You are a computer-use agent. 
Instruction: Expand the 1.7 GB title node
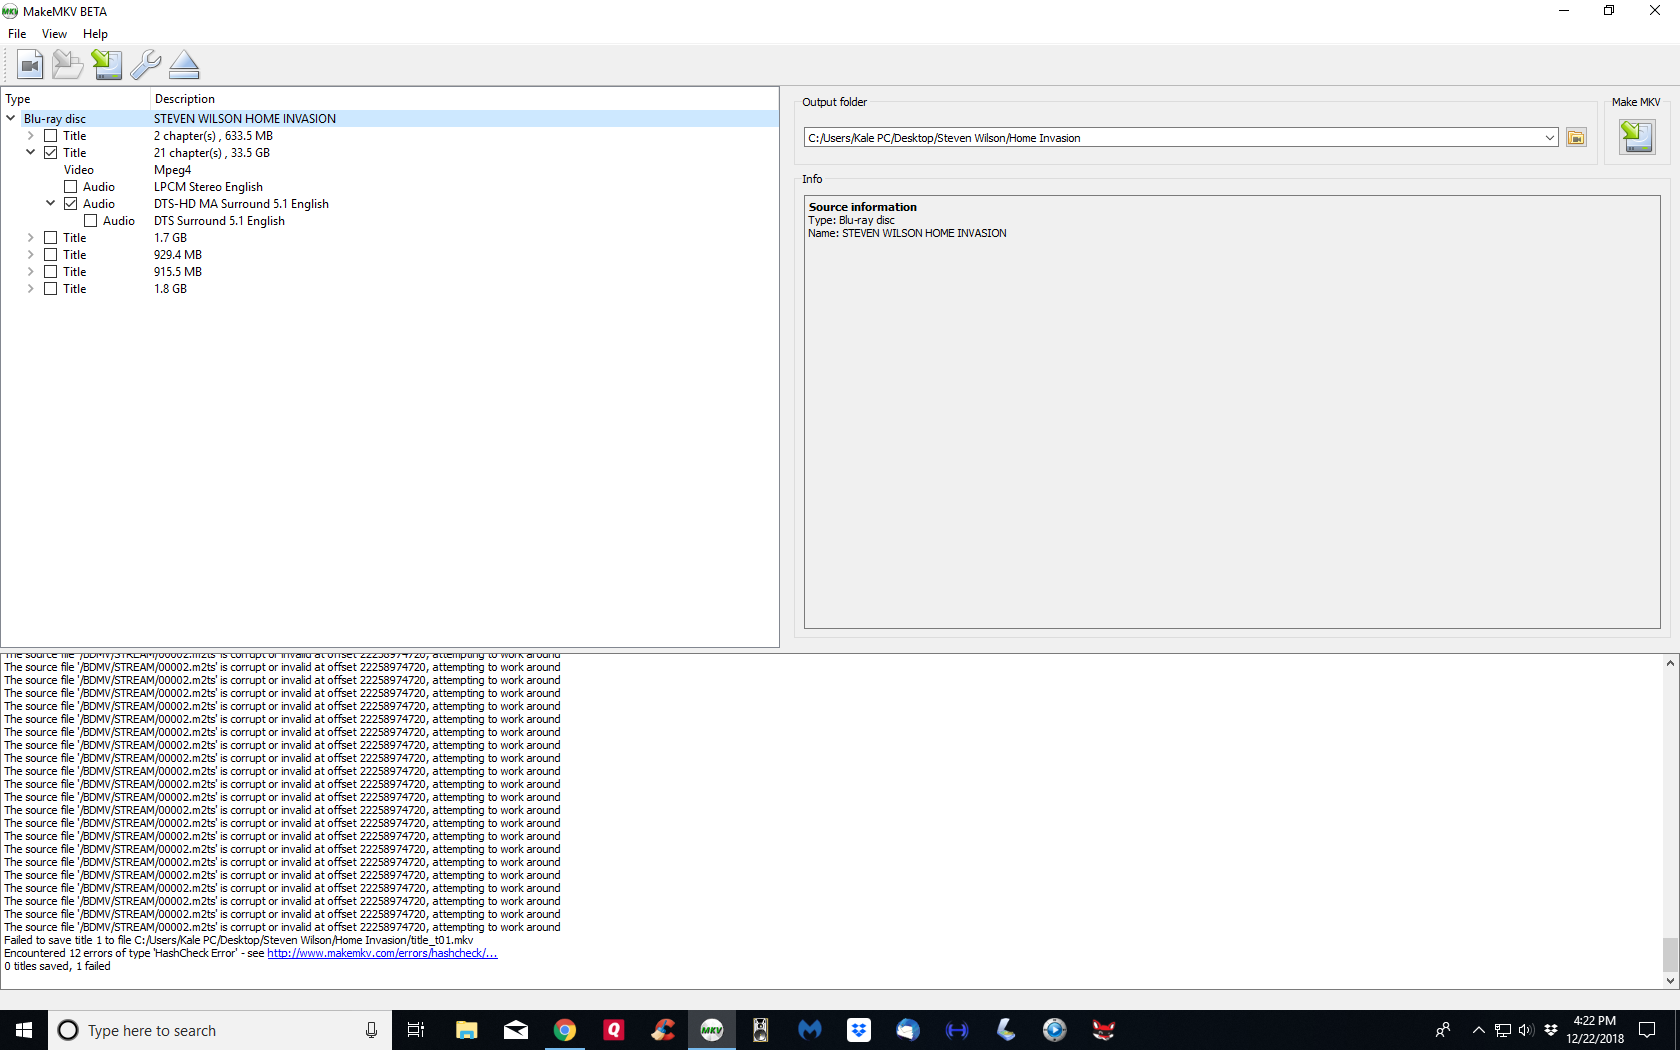click(x=31, y=238)
